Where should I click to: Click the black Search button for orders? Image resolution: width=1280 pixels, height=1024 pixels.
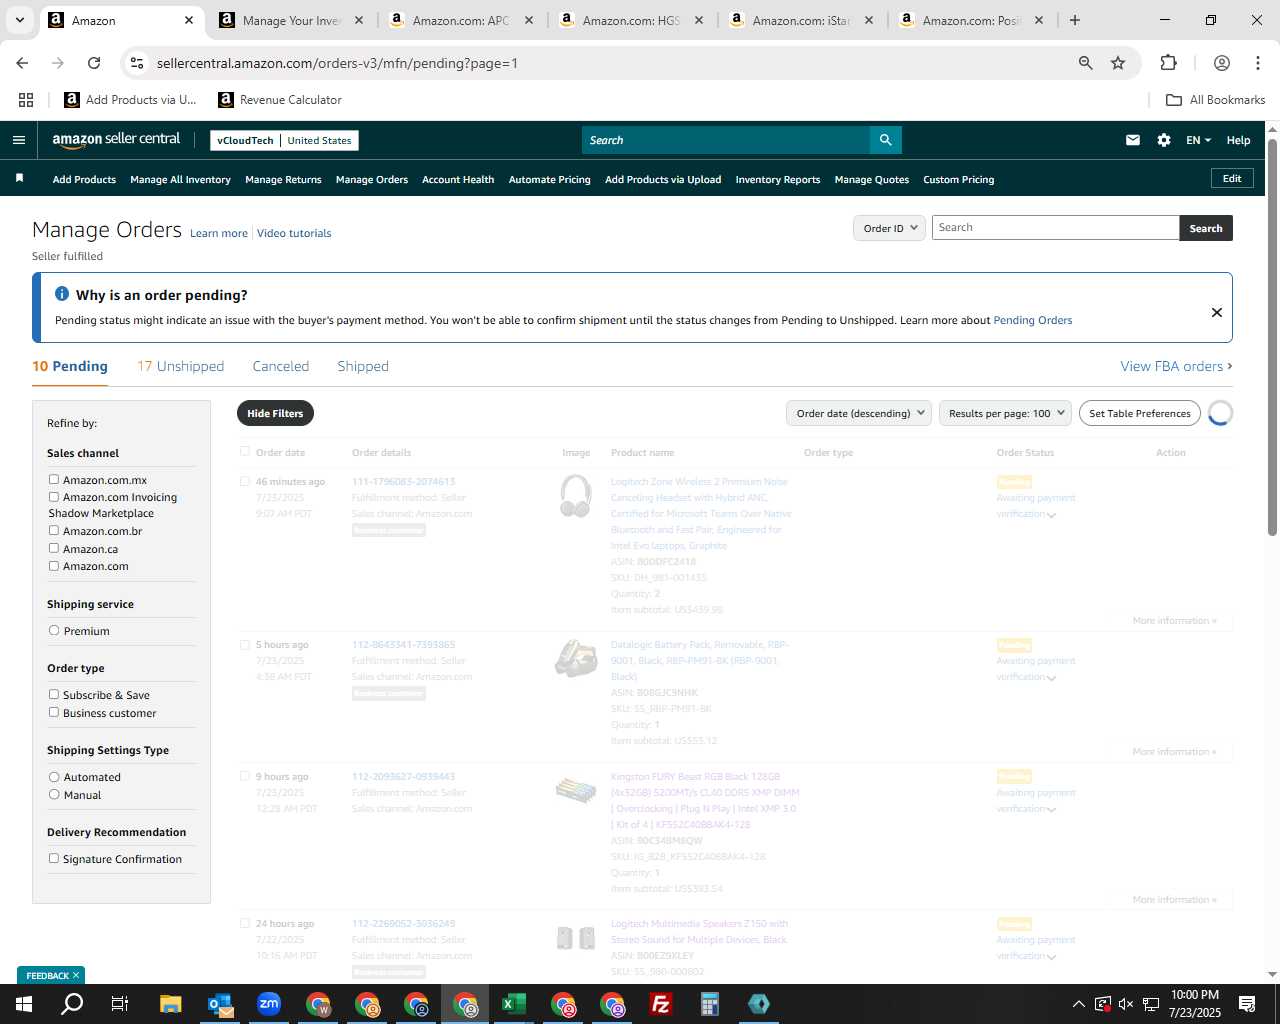tap(1206, 228)
